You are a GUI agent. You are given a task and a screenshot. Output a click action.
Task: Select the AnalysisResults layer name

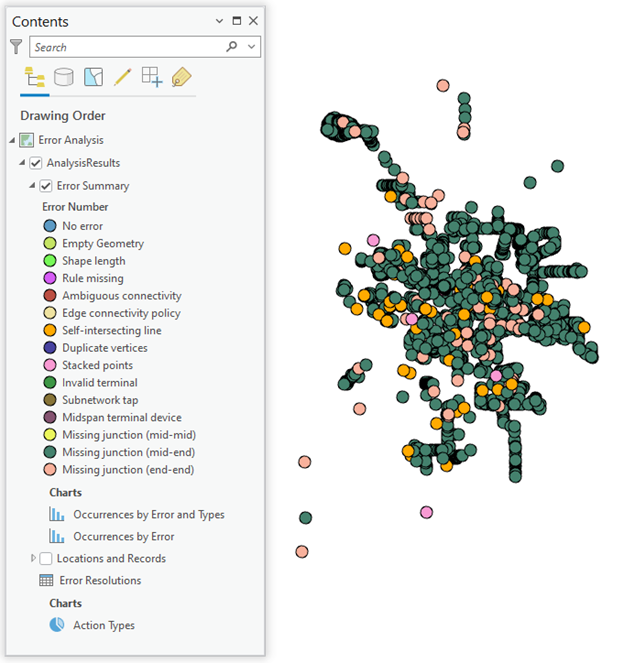pyautogui.click(x=83, y=163)
